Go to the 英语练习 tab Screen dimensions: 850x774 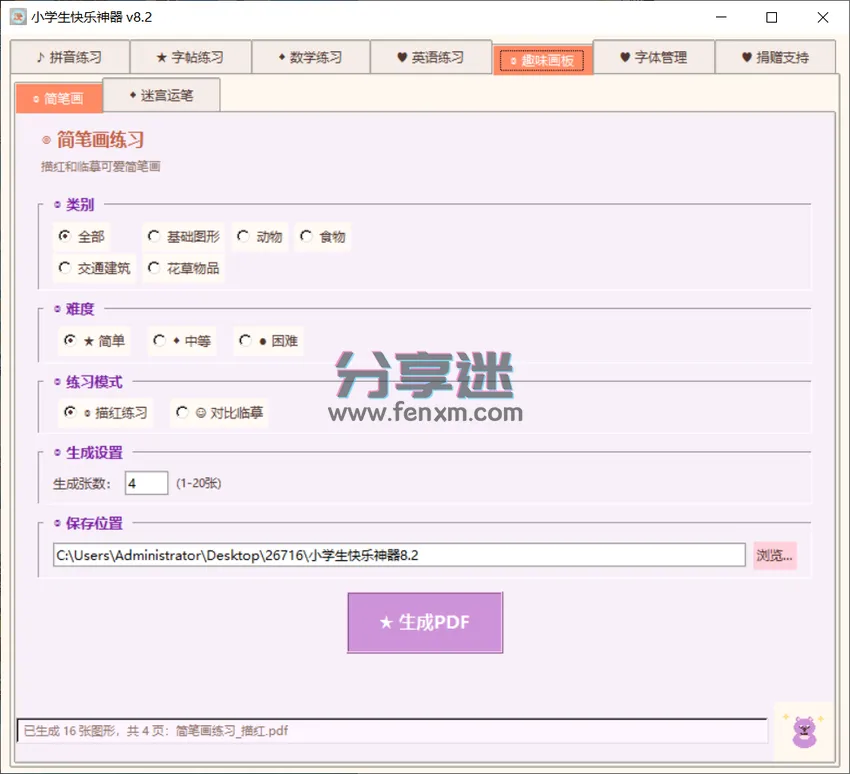[431, 57]
